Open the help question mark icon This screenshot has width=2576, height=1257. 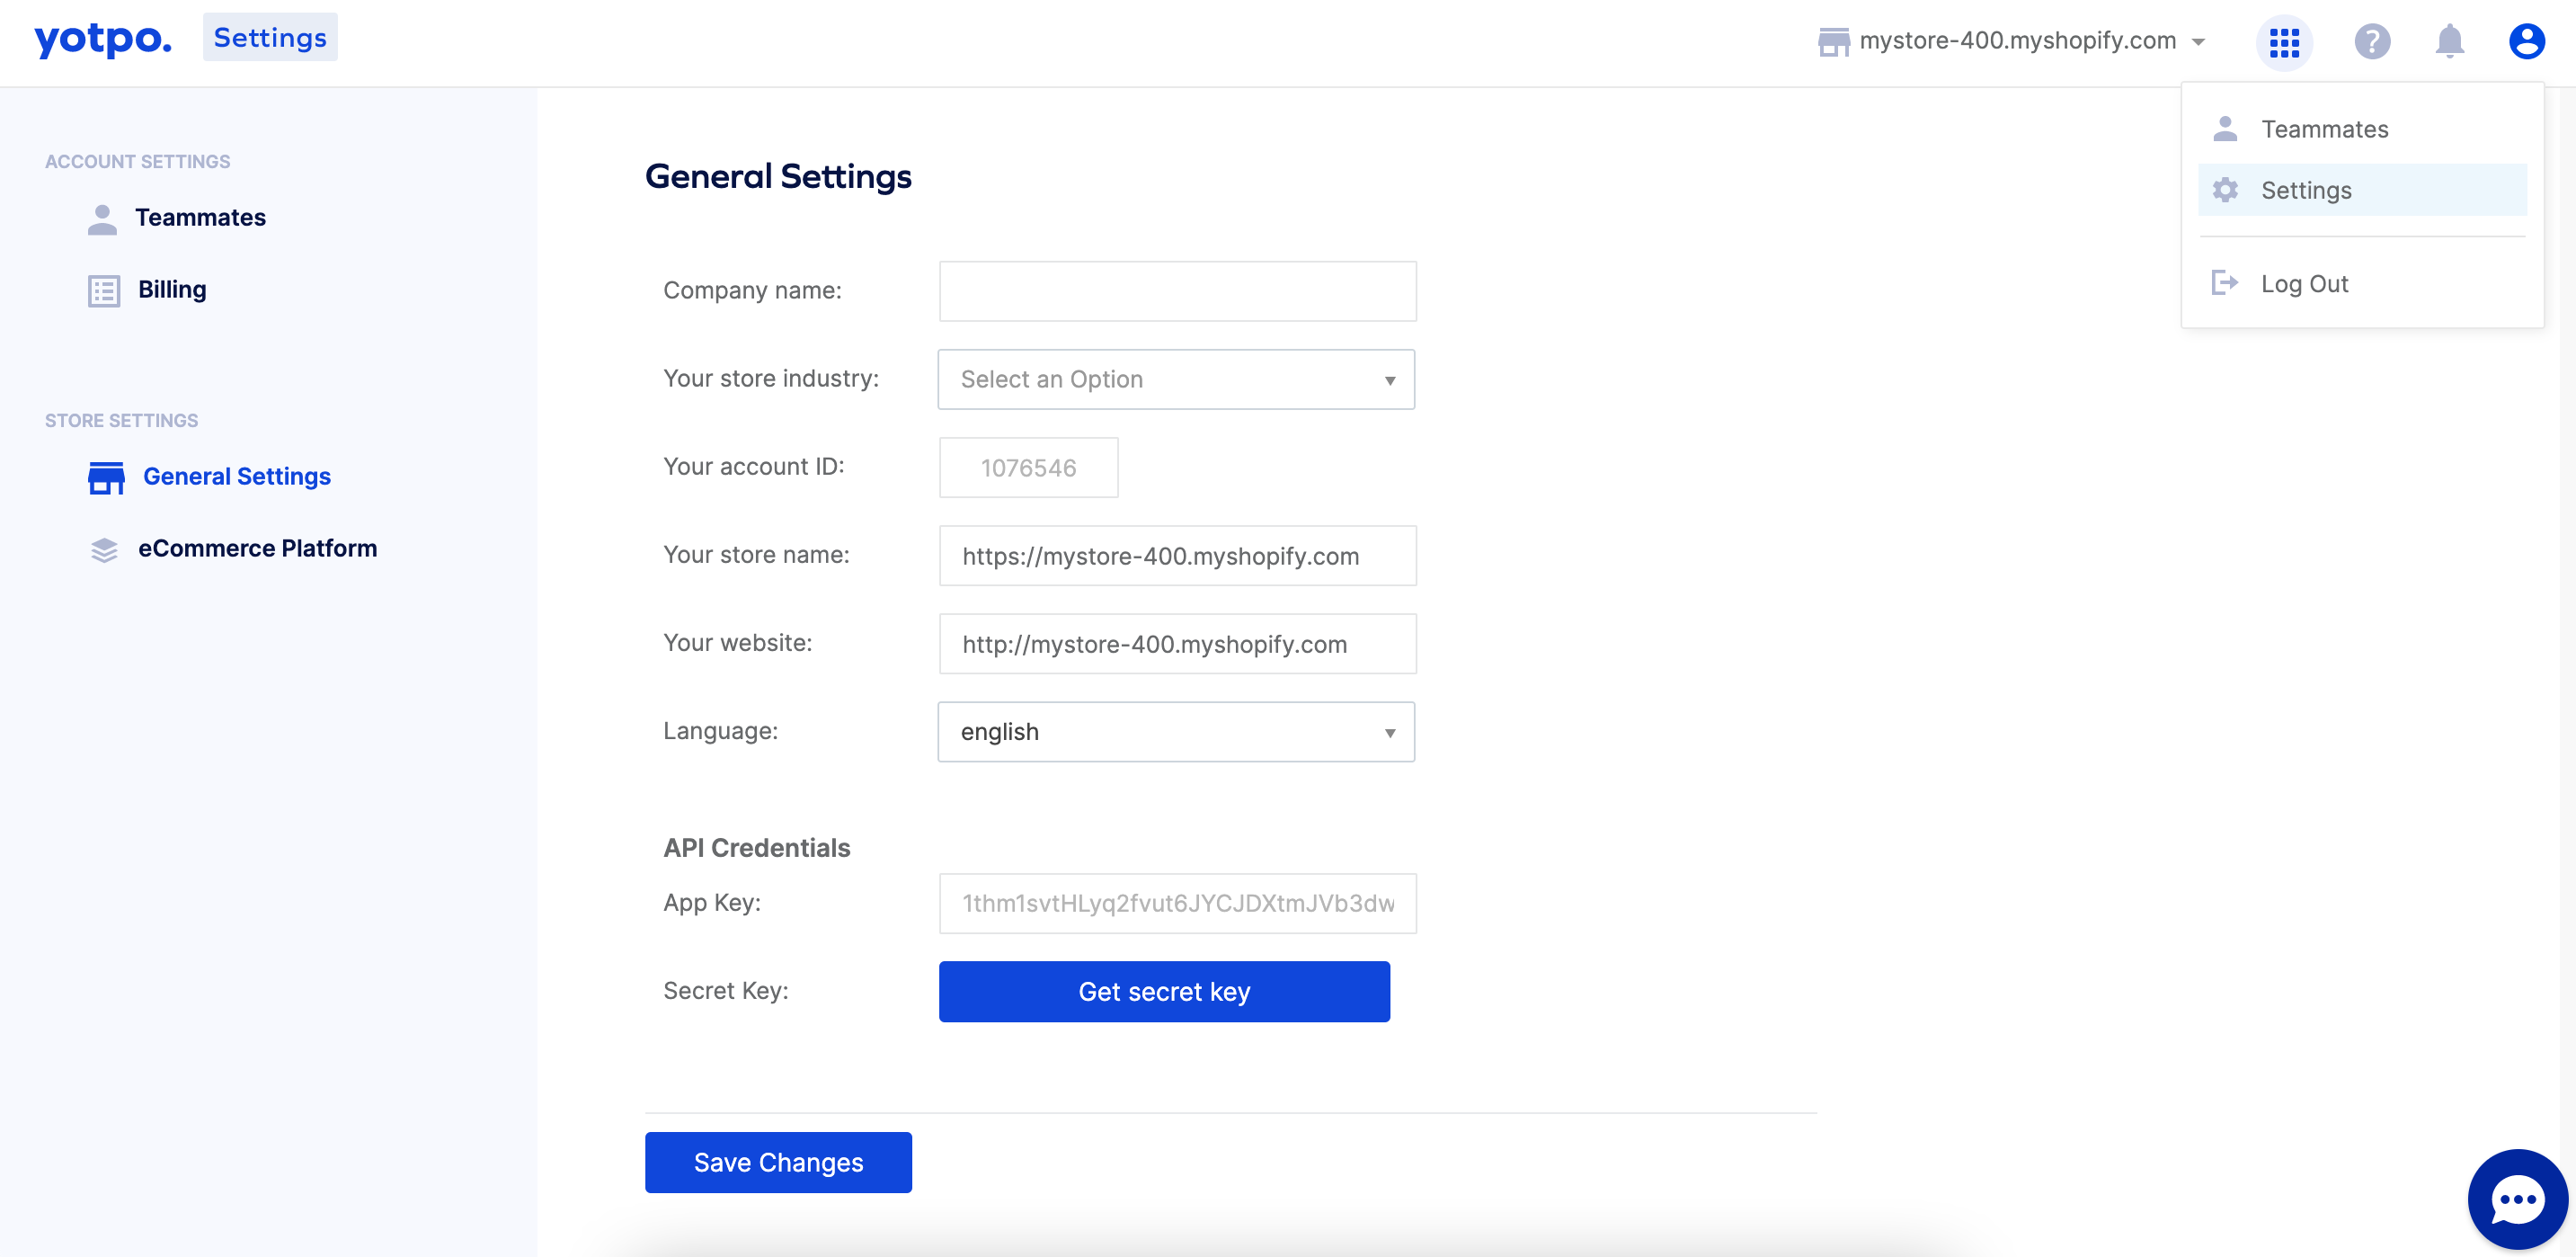tap(2372, 42)
